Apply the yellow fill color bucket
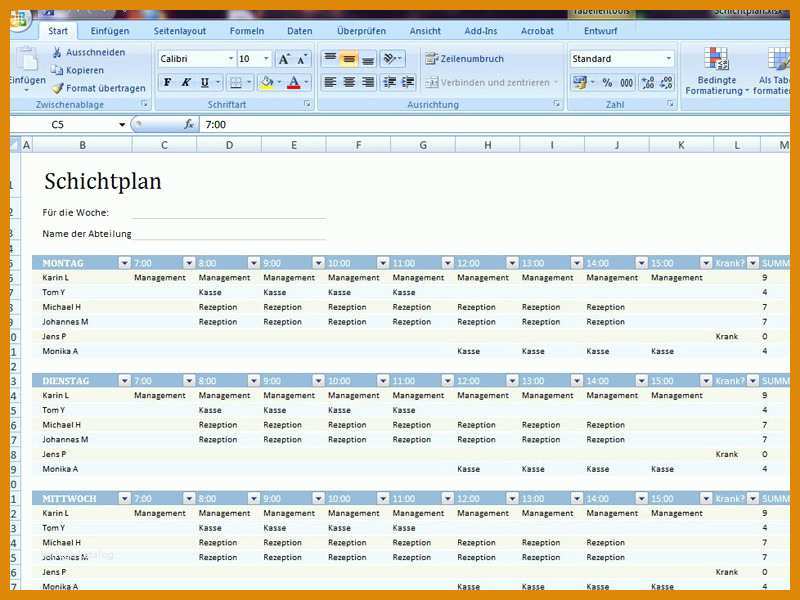The height and width of the screenshot is (600, 800). [x=266, y=82]
